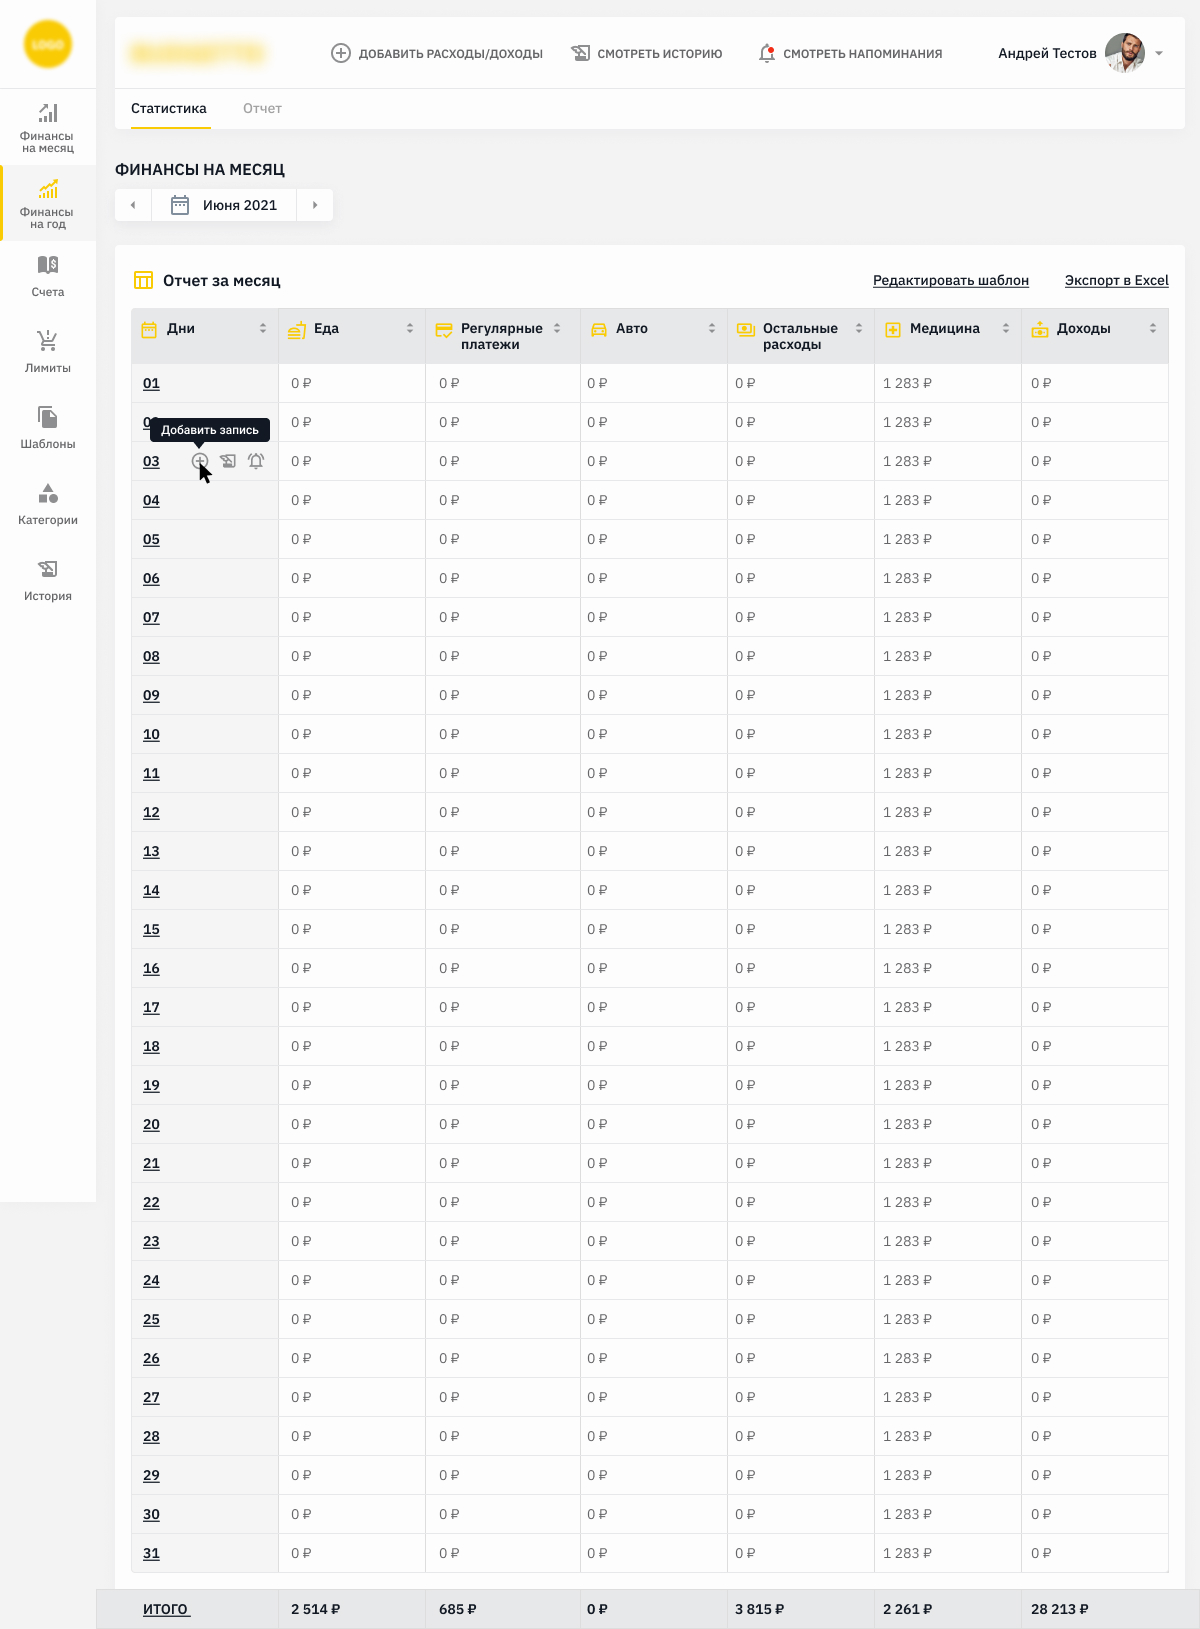Open the Категории sidebar section
This screenshot has width=1200, height=1629.
click(x=48, y=504)
